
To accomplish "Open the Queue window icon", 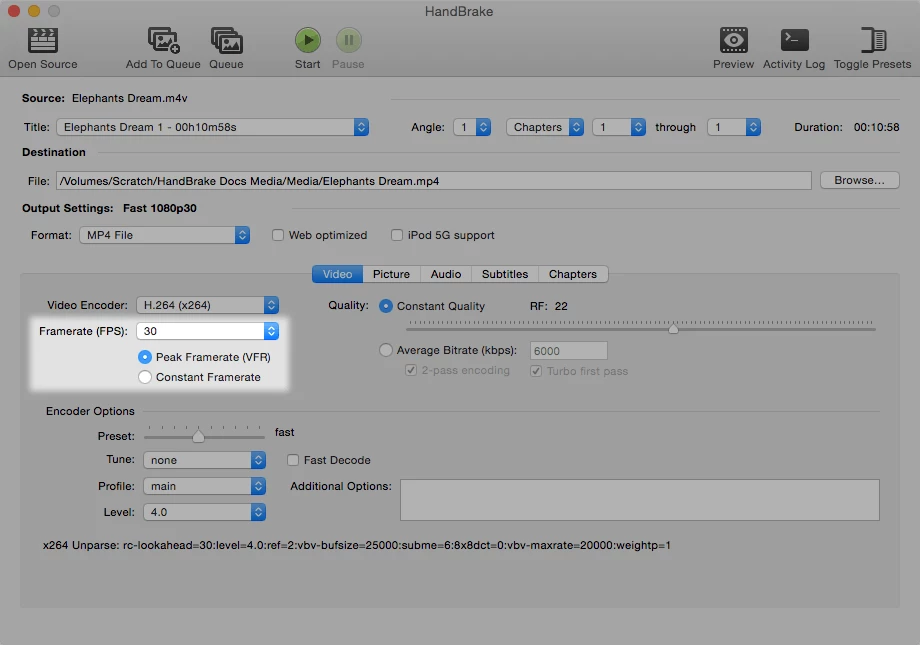I will [x=226, y=40].
